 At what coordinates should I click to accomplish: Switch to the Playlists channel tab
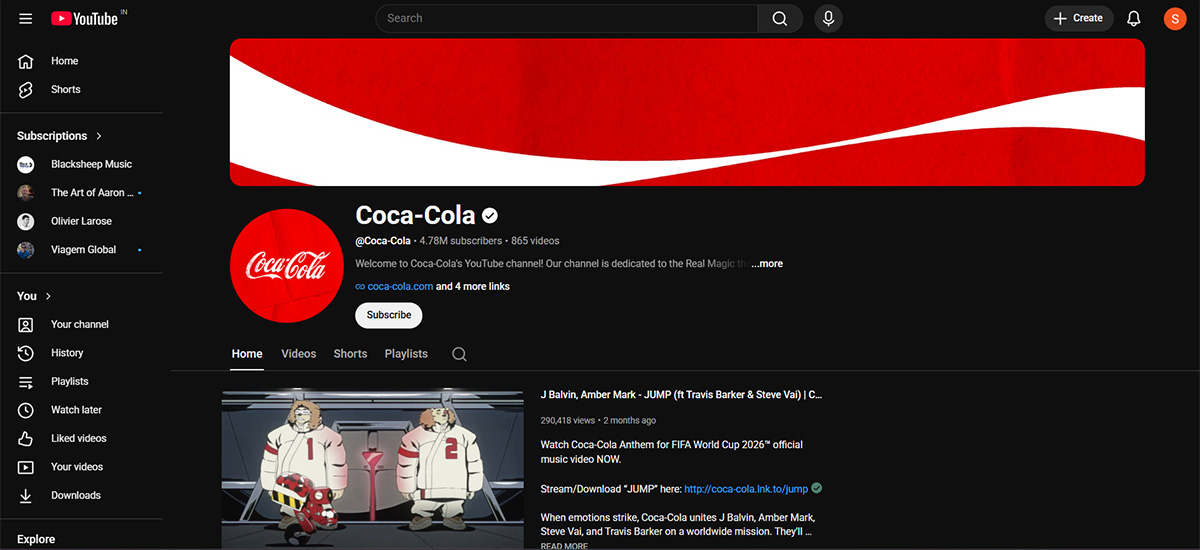pyautogui.click(x=406, y=354)
